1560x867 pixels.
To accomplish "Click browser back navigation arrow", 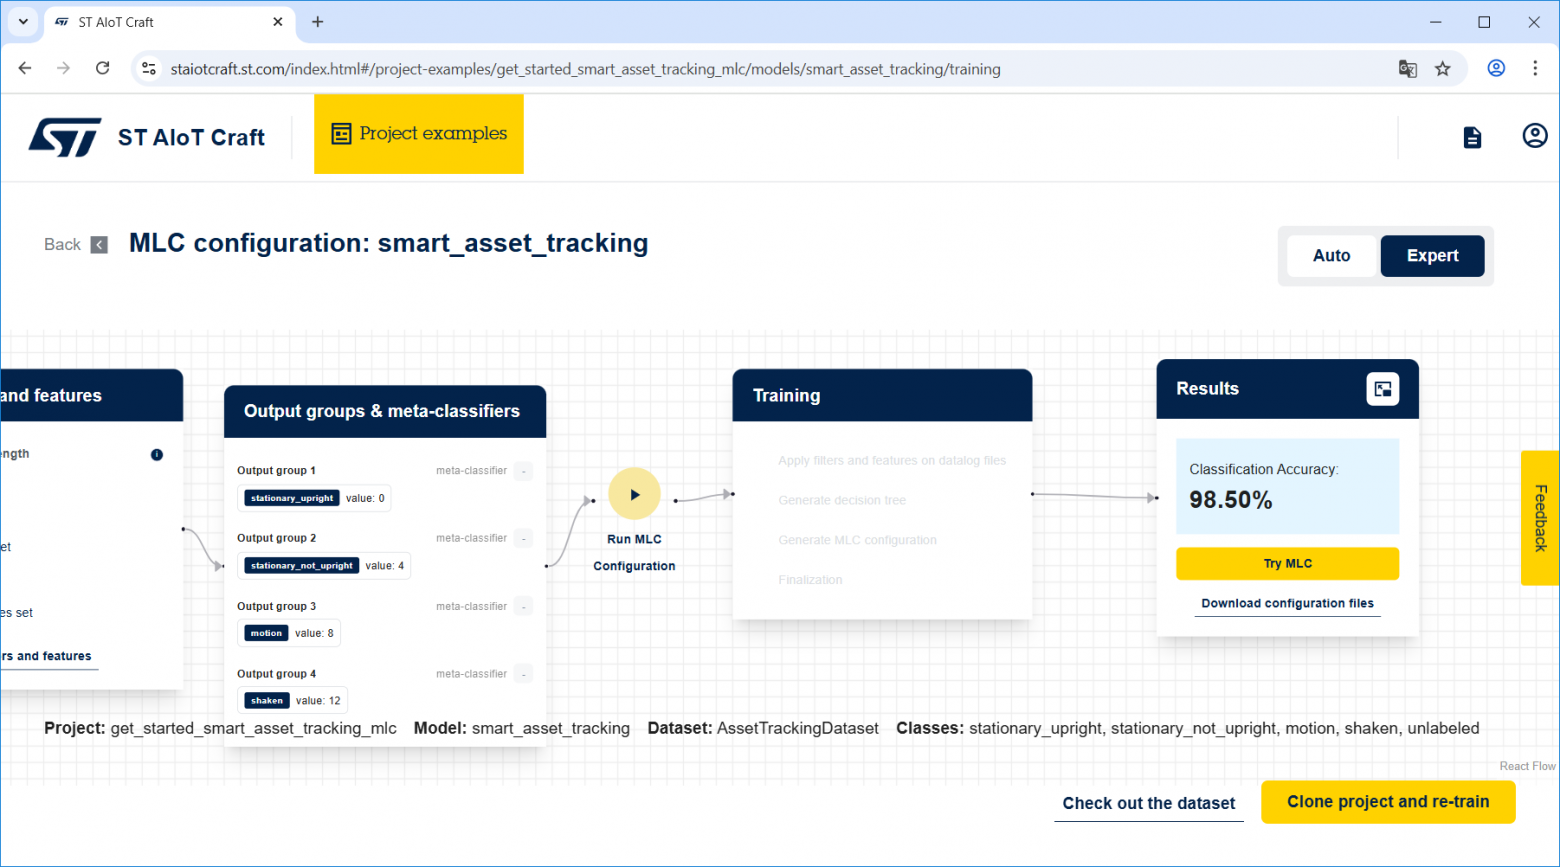I will pos(25,68).
